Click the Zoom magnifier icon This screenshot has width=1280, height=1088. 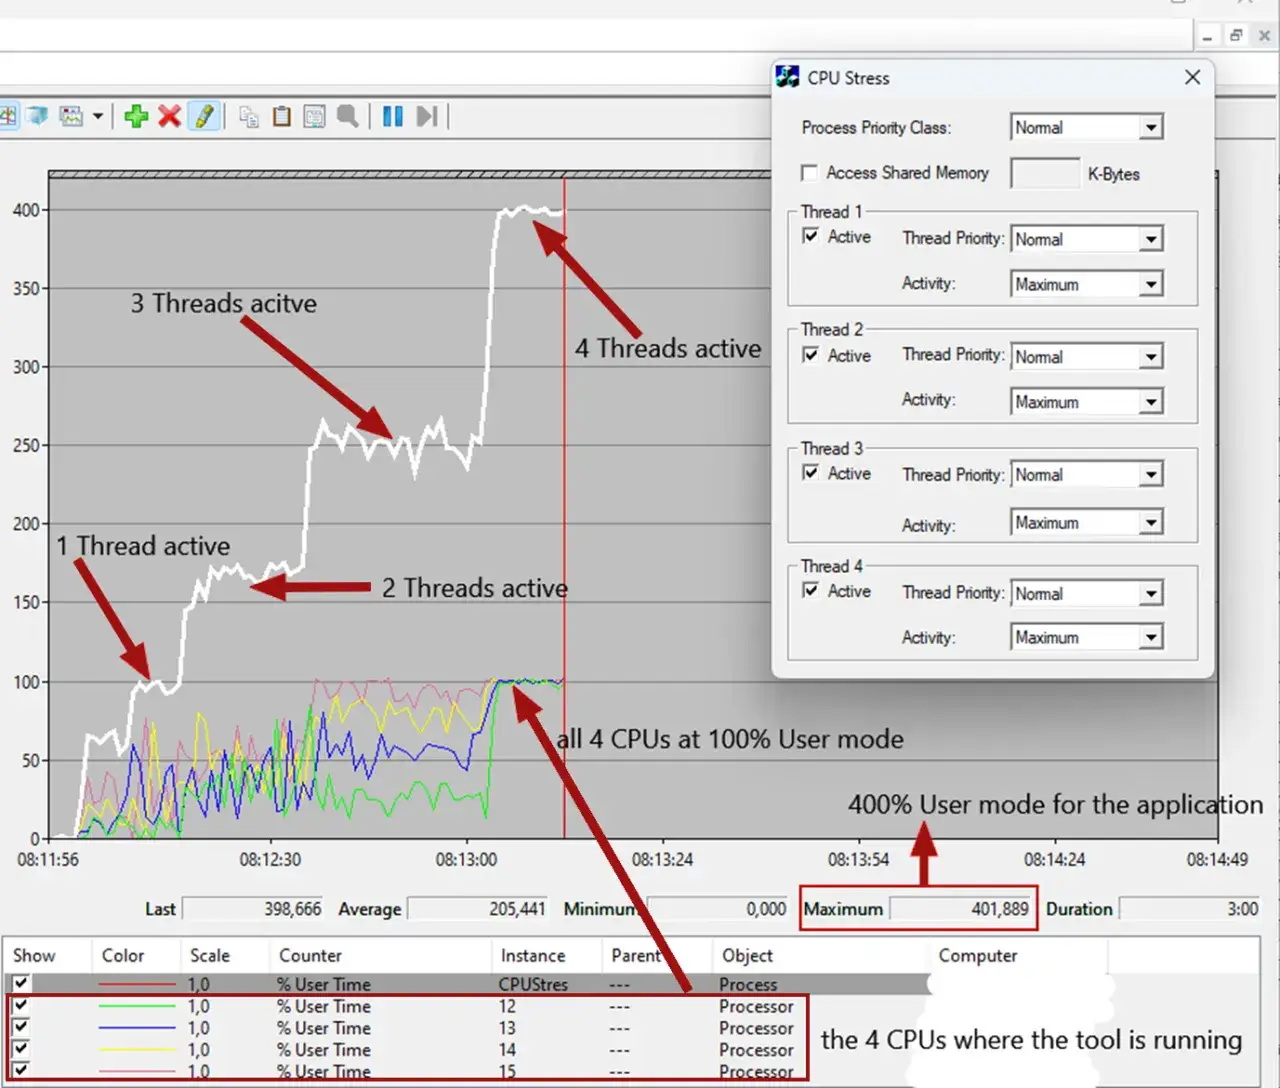coord(347,116)
